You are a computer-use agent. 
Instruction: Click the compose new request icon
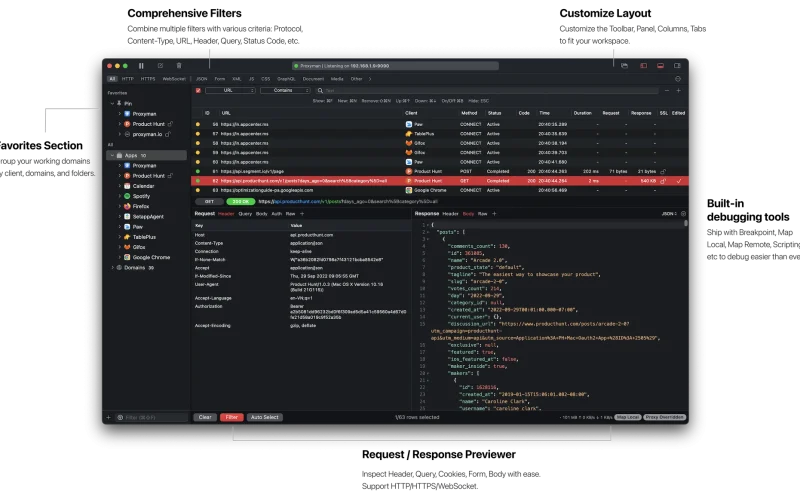tap(160, 66)
